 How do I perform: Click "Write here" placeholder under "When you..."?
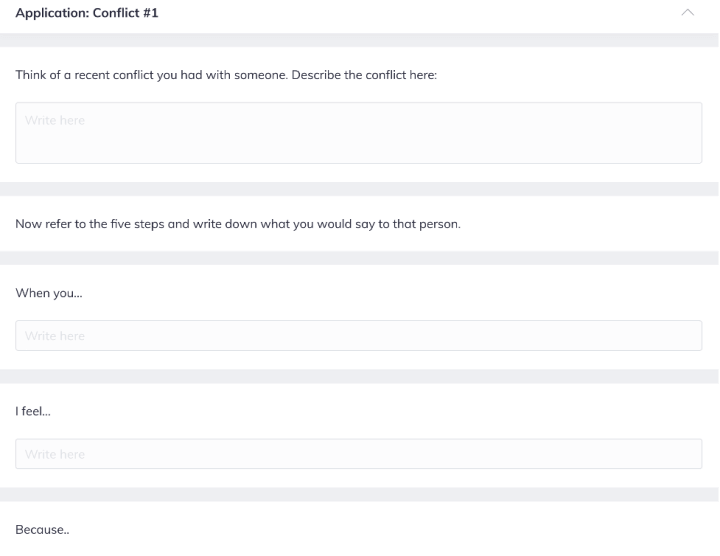pos(55,336)
